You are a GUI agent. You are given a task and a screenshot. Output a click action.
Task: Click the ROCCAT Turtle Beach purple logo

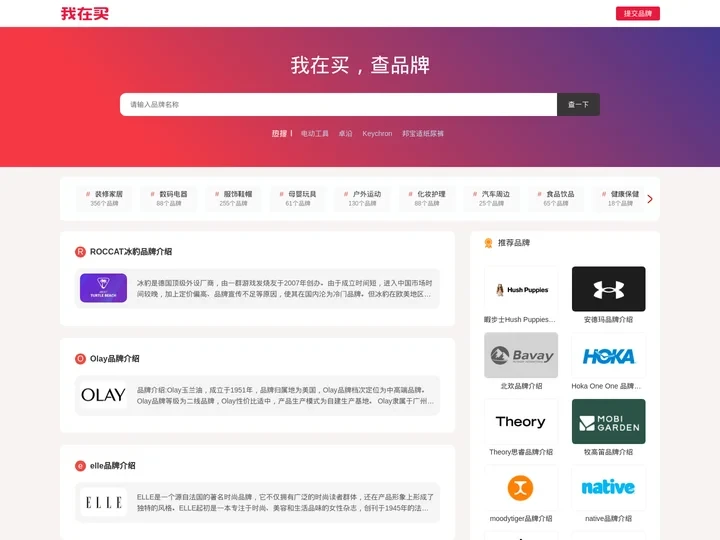(x=103, y=288)
